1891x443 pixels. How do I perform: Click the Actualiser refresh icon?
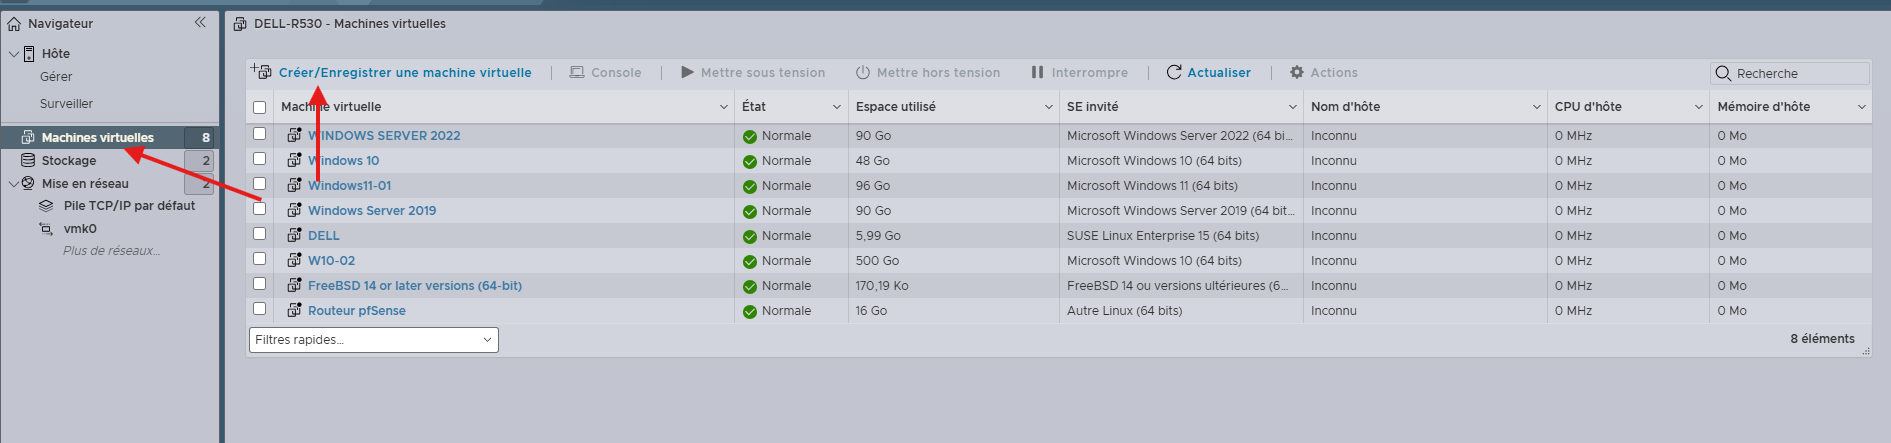pos(1174,72)
